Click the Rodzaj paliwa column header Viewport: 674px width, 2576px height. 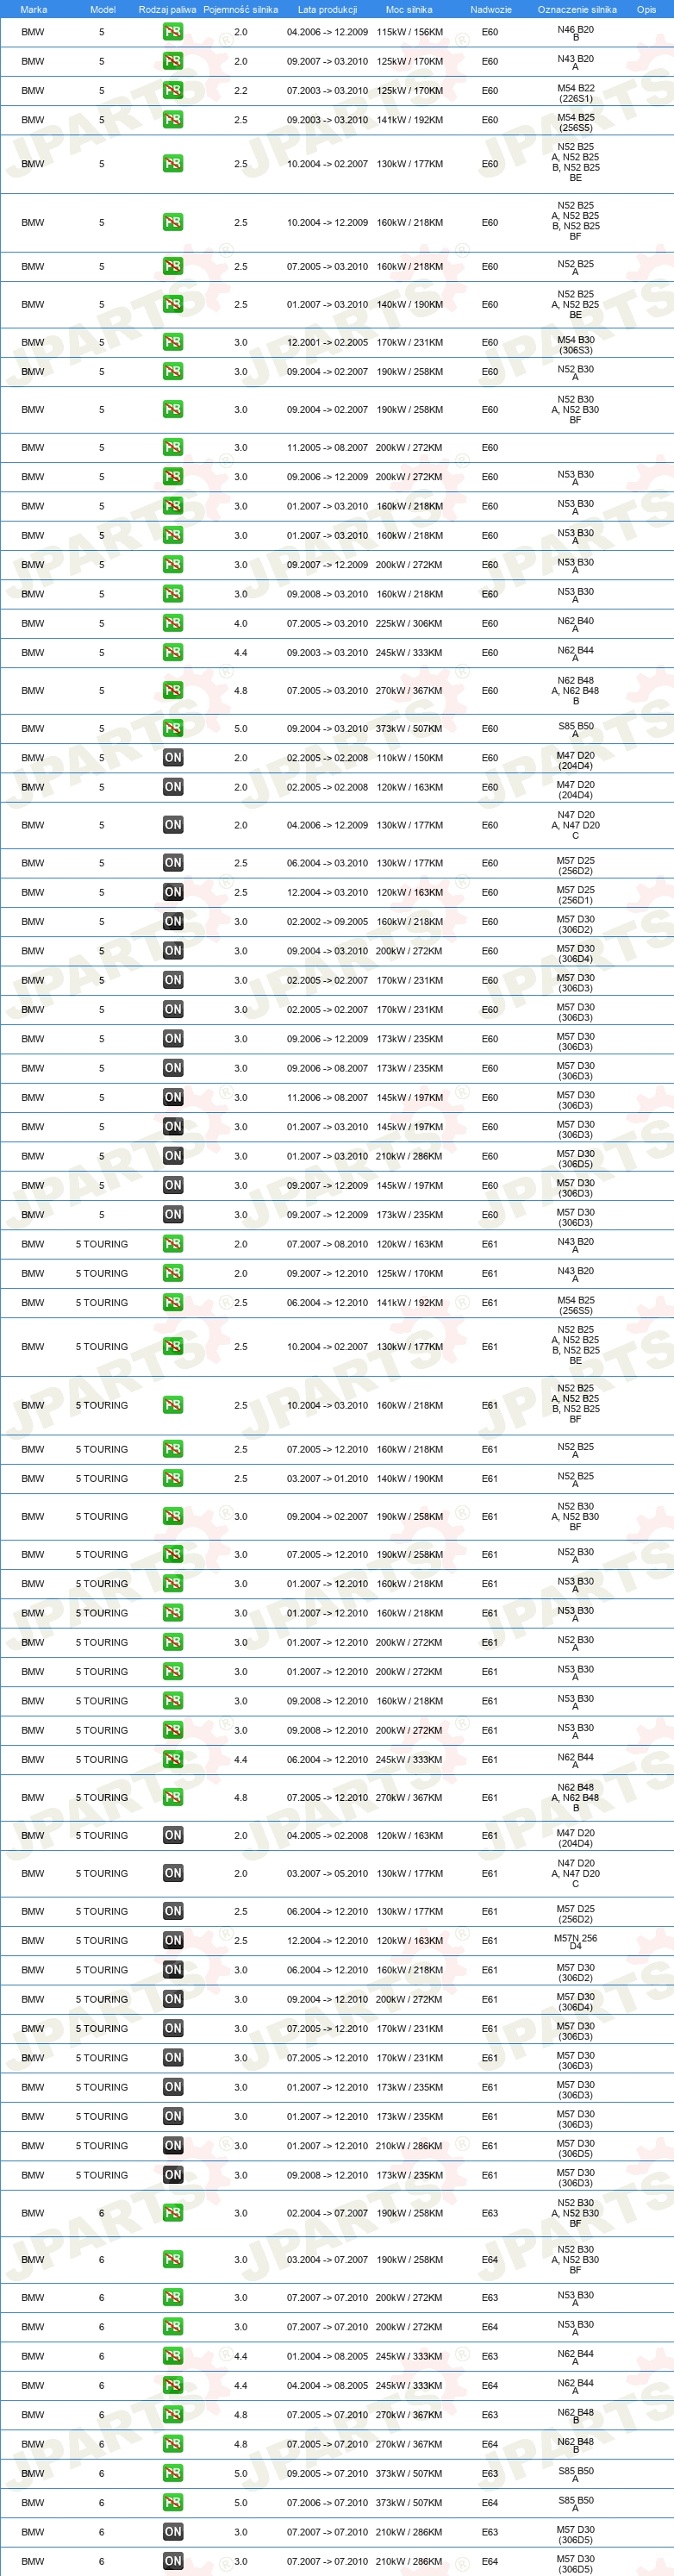tap(167, 9)
